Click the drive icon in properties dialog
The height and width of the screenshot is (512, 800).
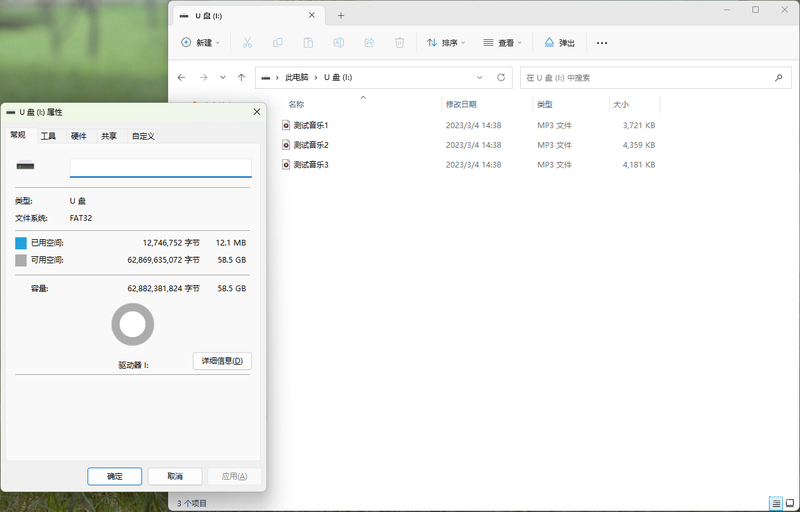click(x=26, y=166)
